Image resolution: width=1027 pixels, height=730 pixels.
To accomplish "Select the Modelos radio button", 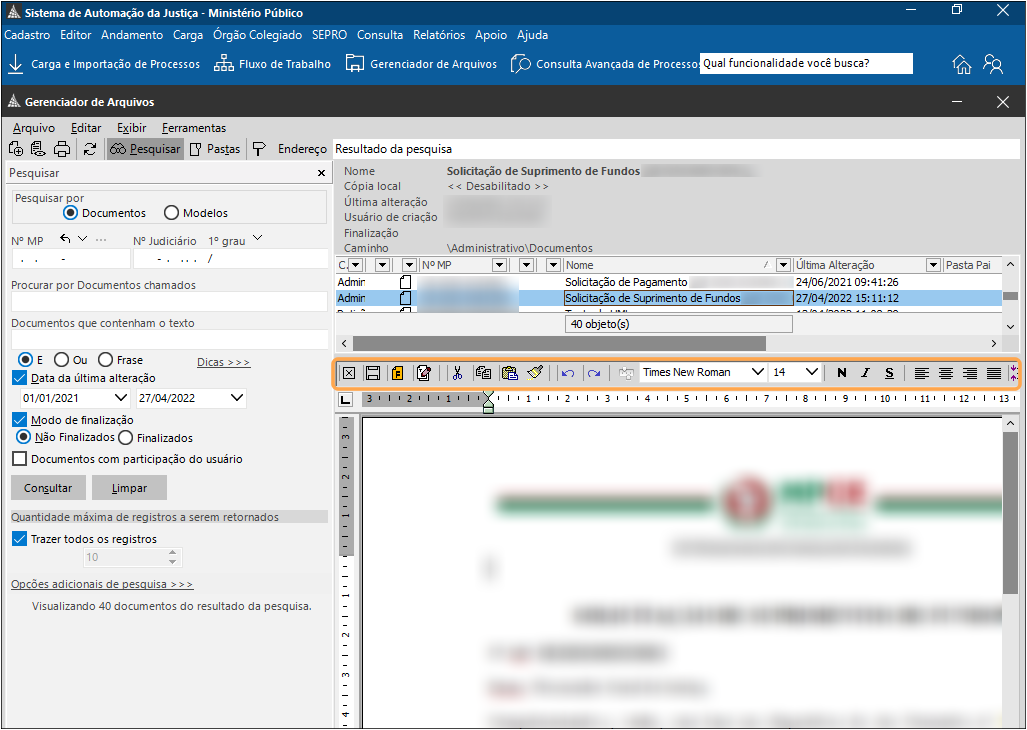I will (172, 213).
